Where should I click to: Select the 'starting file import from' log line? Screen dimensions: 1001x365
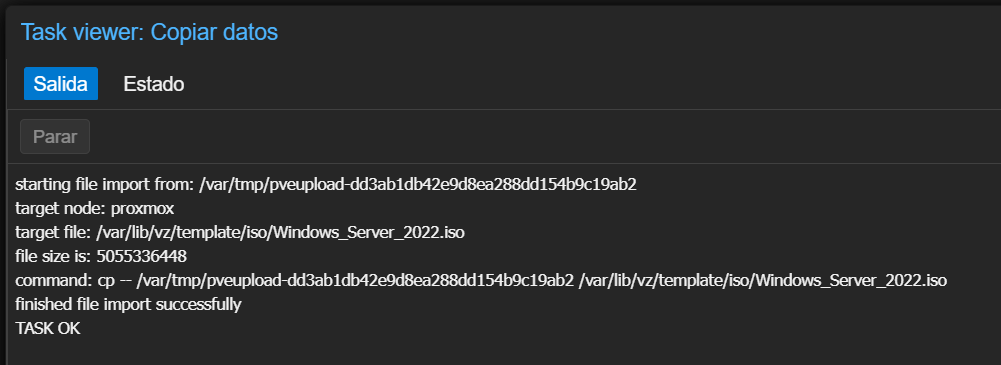click(x=326, y=185)
